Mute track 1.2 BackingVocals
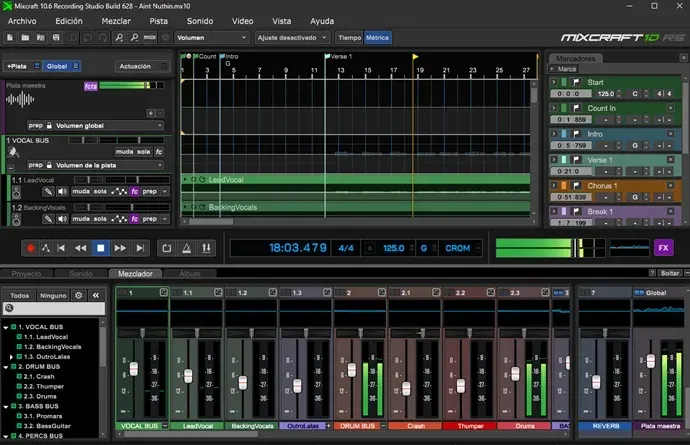 (81, 219)
